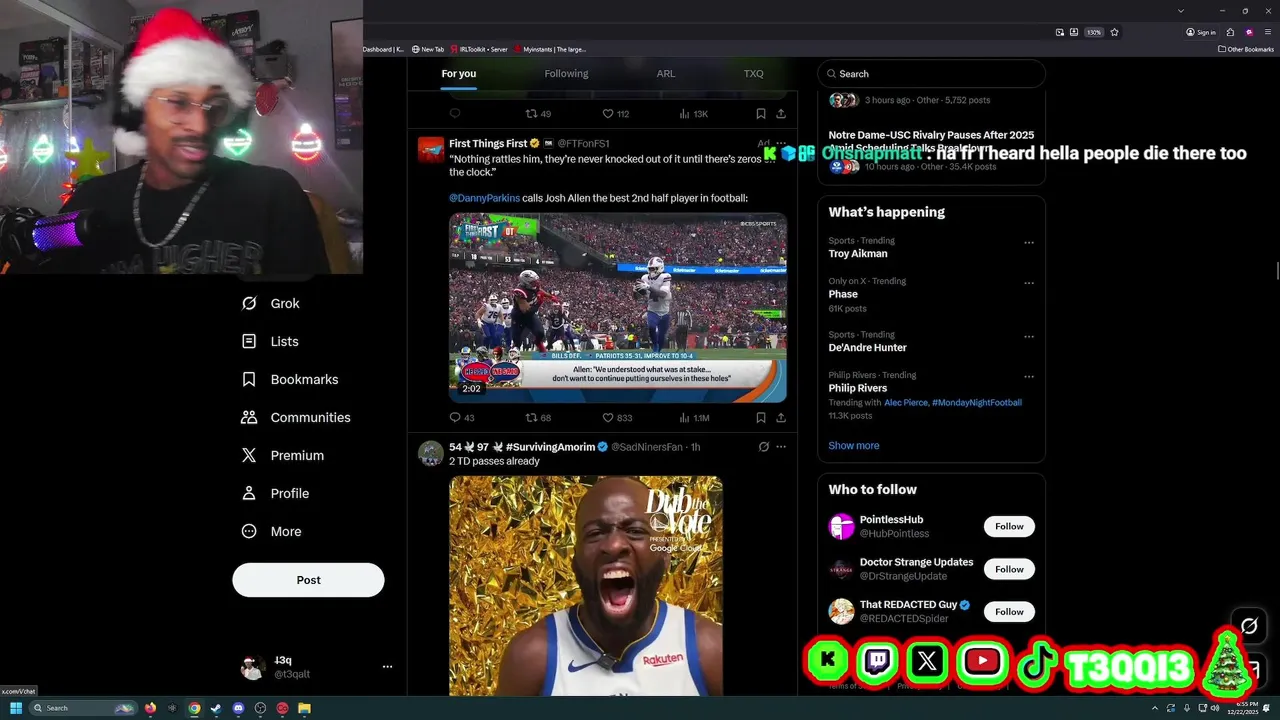
Task: Open more options for Troy Aikman trend
Action: tap(1028, 243)
